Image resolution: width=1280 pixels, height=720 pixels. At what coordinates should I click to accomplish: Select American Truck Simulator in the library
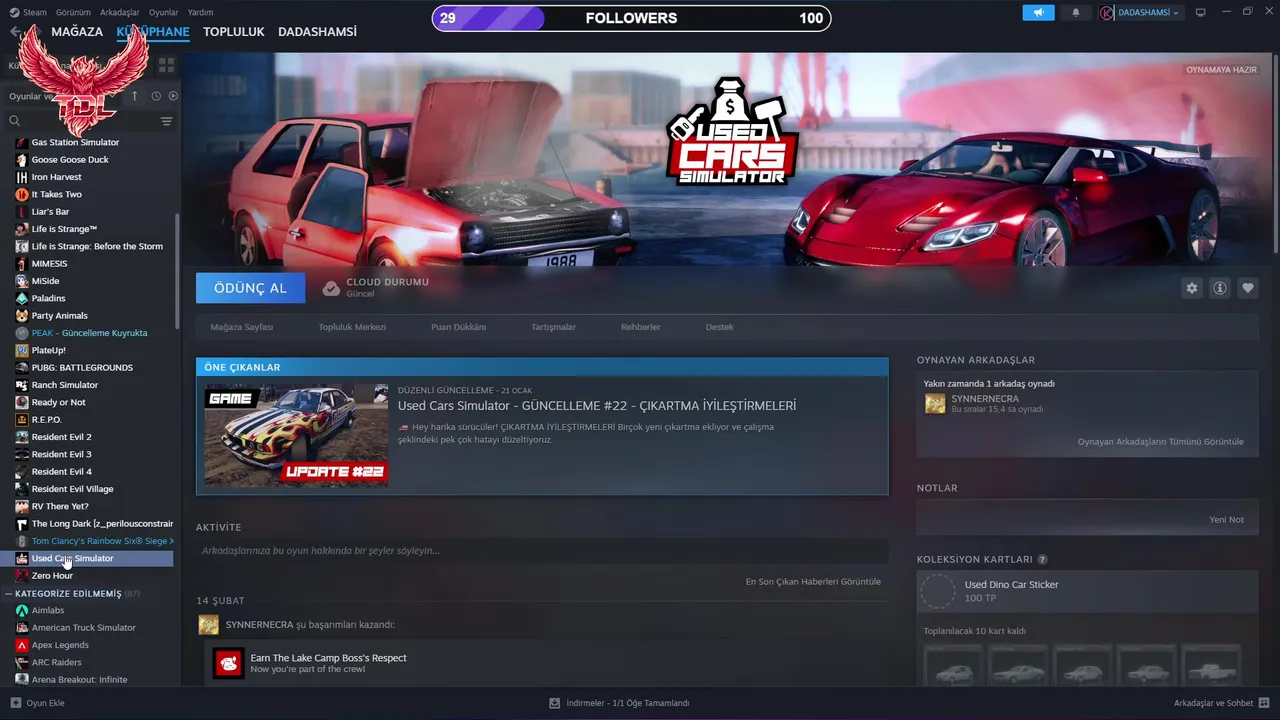coord(83,628)
